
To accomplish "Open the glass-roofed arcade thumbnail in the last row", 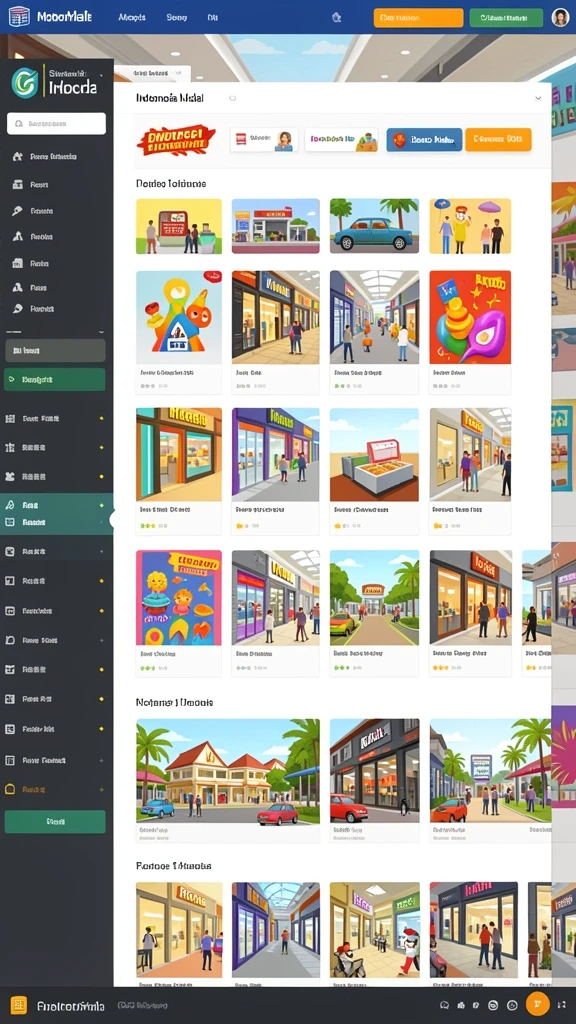I will click(x=276, y=930).
